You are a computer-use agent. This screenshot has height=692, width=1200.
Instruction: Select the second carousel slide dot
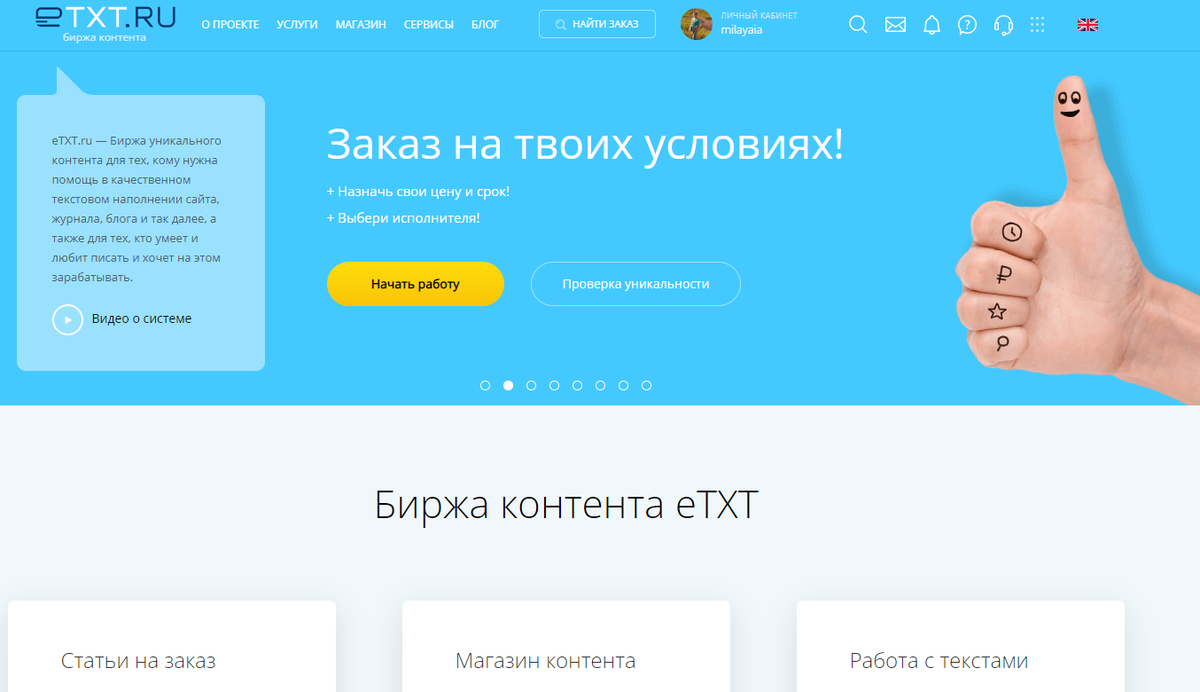508,385
